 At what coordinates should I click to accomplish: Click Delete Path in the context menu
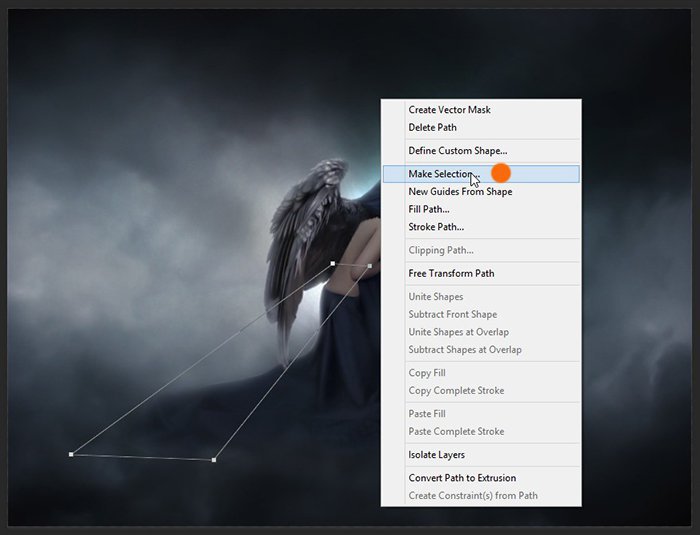(x=432, y=127)
